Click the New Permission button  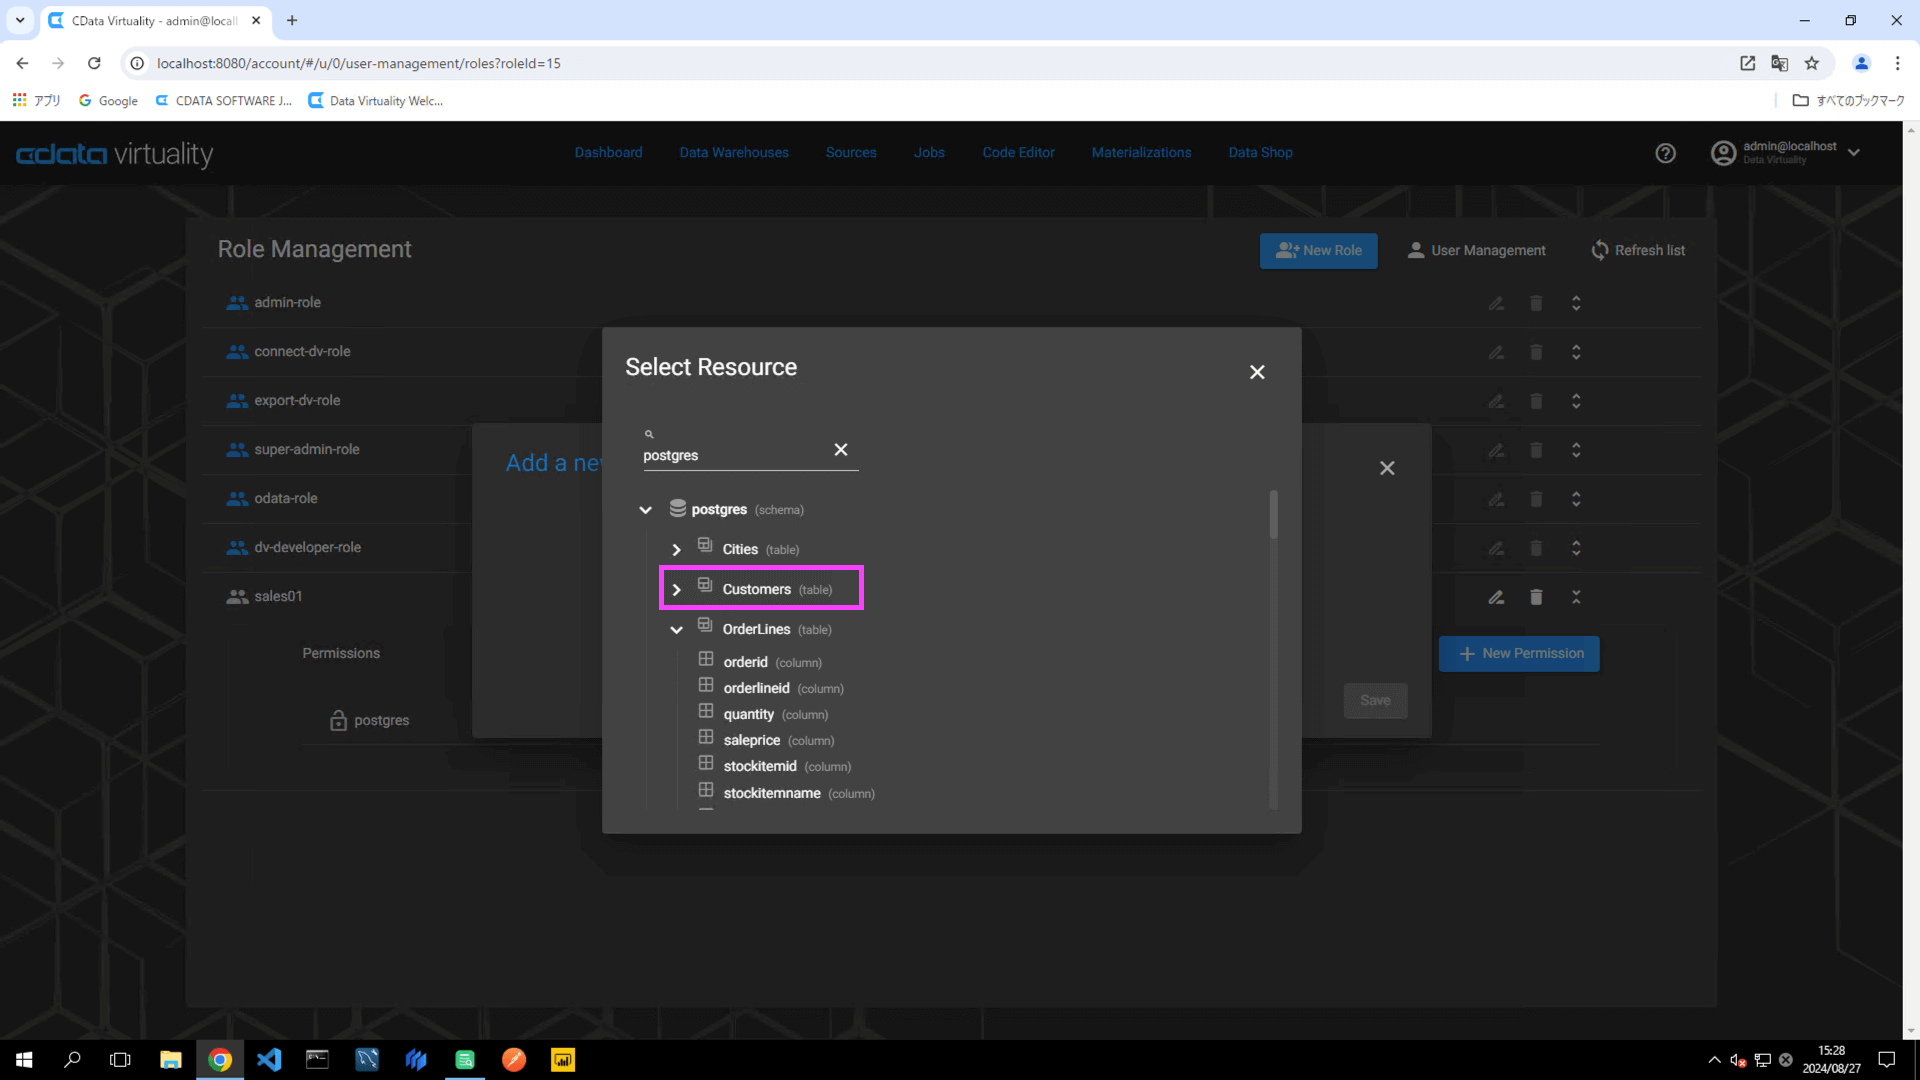pos(1518,654)
